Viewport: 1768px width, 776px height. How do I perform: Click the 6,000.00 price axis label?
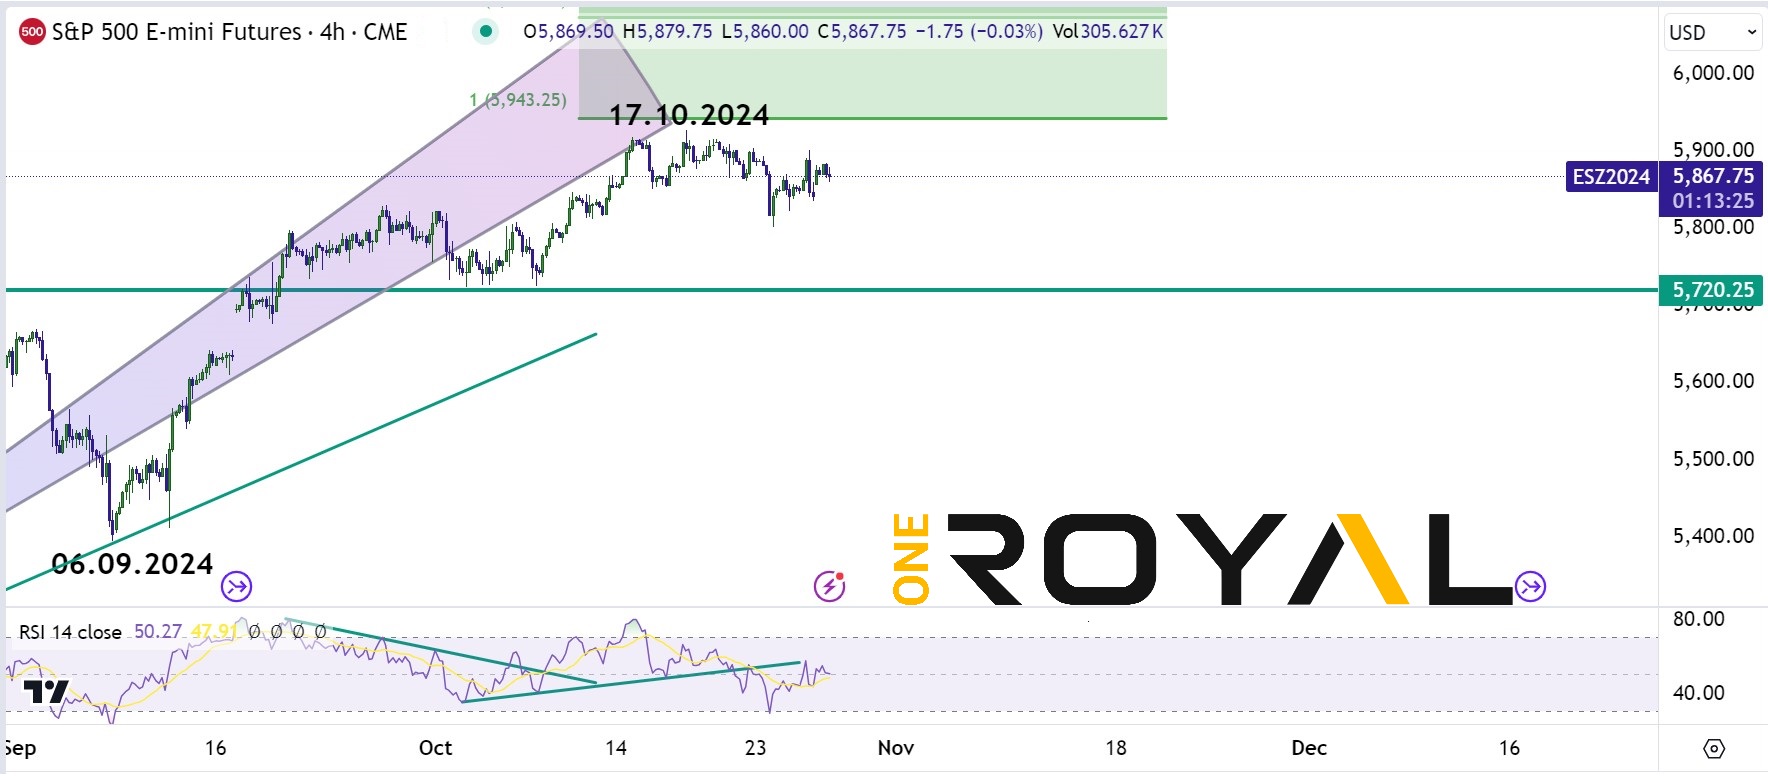[1713, 73]
